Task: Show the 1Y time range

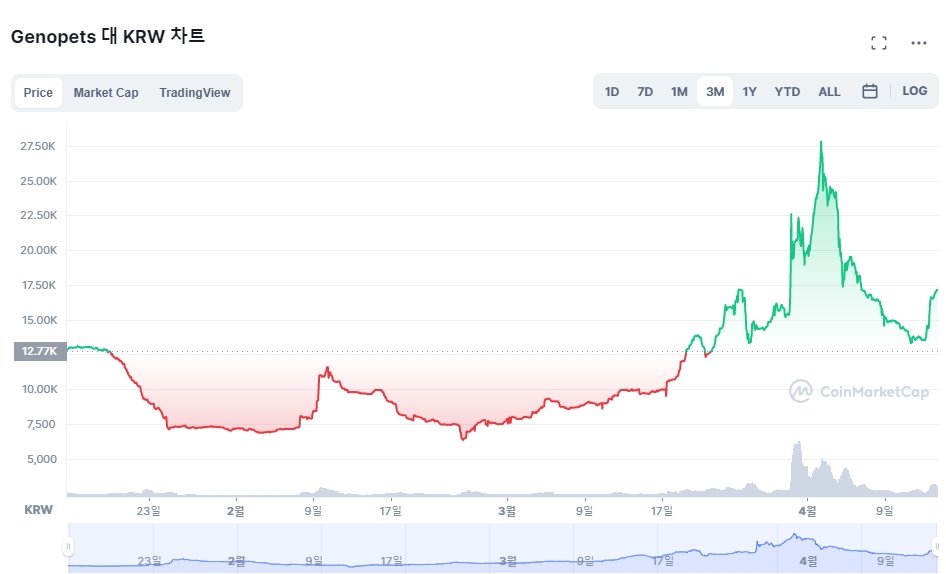Action: pyautogui.click(x=749, y=92)
